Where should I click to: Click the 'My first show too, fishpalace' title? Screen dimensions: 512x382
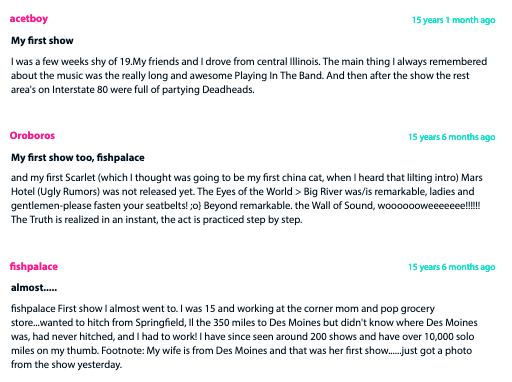pos(78,157)
